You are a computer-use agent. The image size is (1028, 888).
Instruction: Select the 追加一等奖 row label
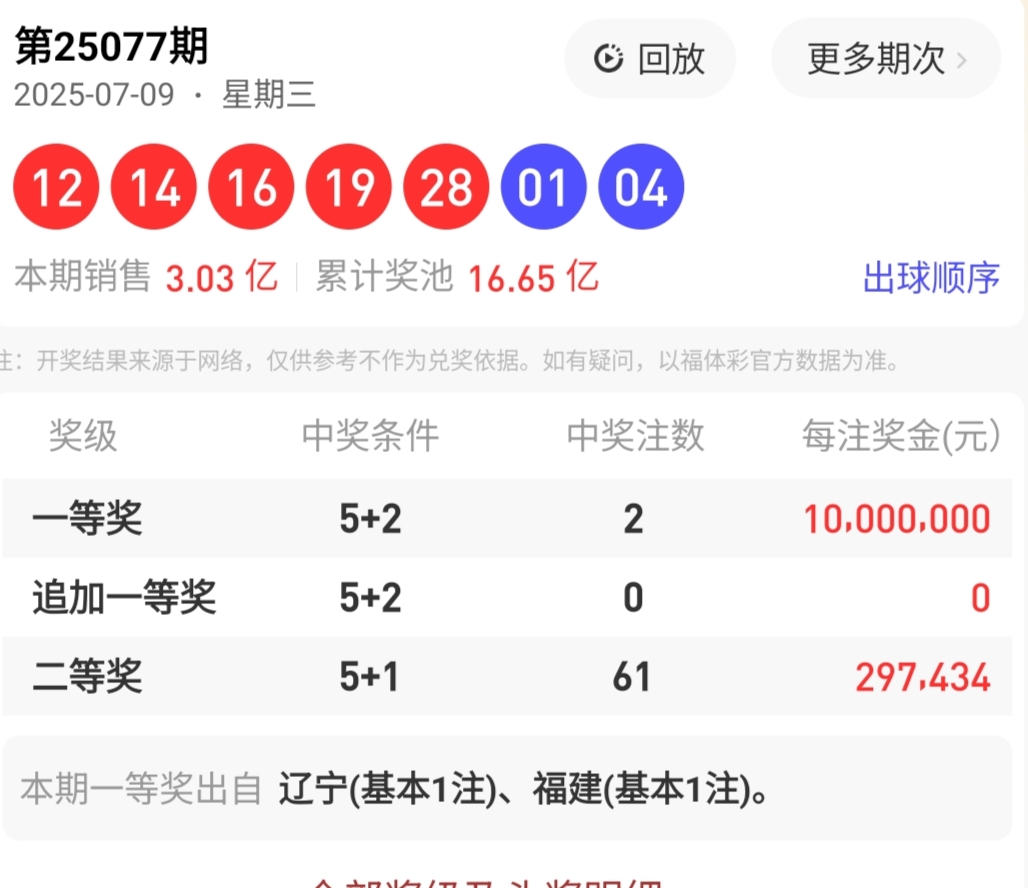[x=125, y=597]
